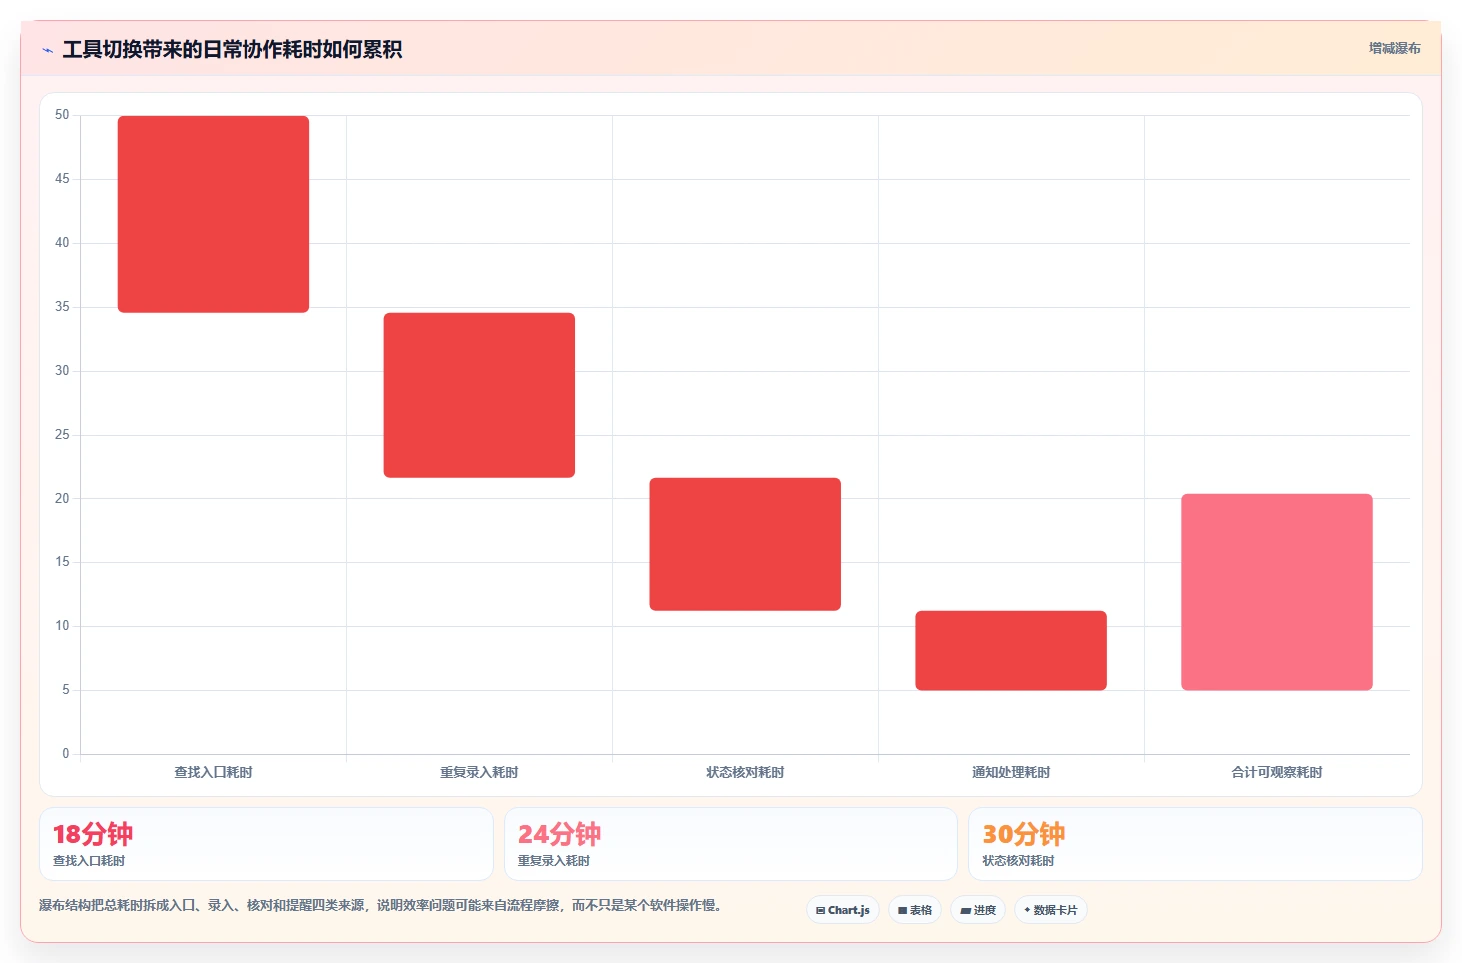Open the 18分钟 查找入口耗时 stat card
Viewport: 1462px width, 963px height.
coord(266,844)
